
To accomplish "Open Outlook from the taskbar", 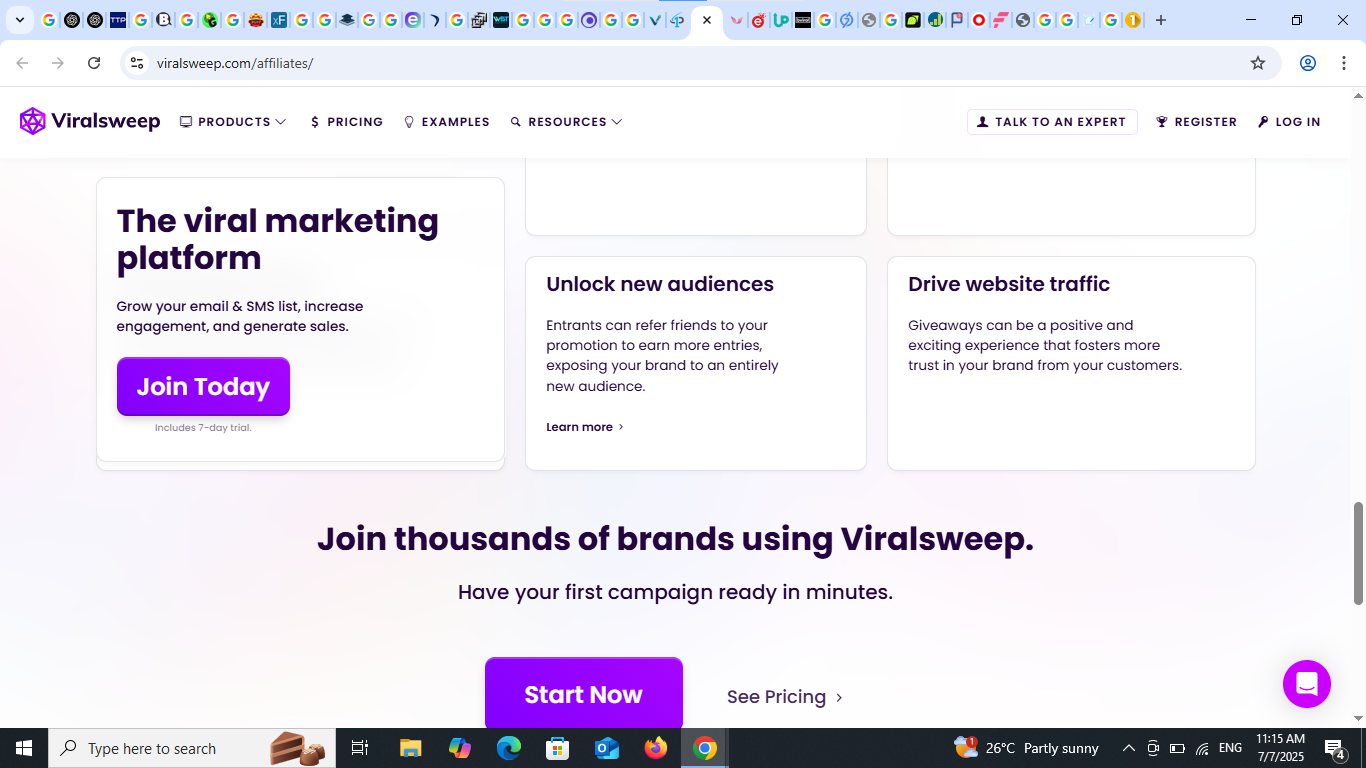I will point(607,748).
